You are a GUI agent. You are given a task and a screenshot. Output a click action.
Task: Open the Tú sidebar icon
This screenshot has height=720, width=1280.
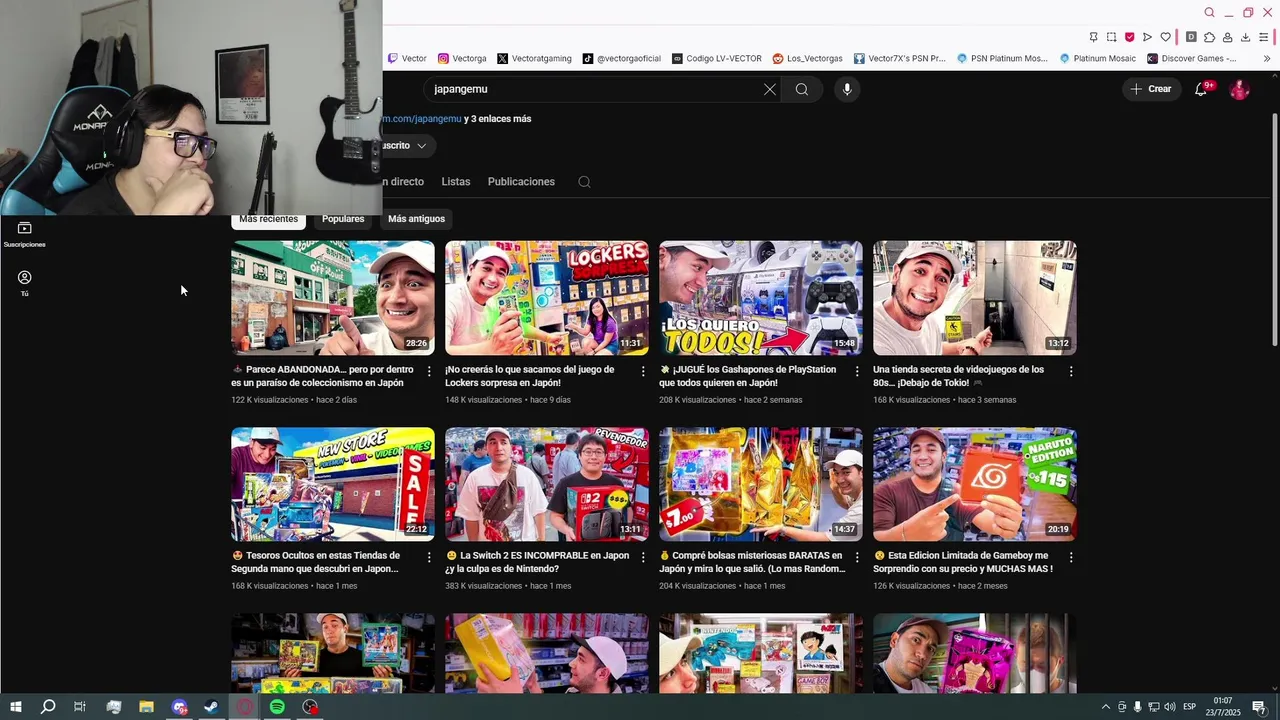tap(24, 283)
